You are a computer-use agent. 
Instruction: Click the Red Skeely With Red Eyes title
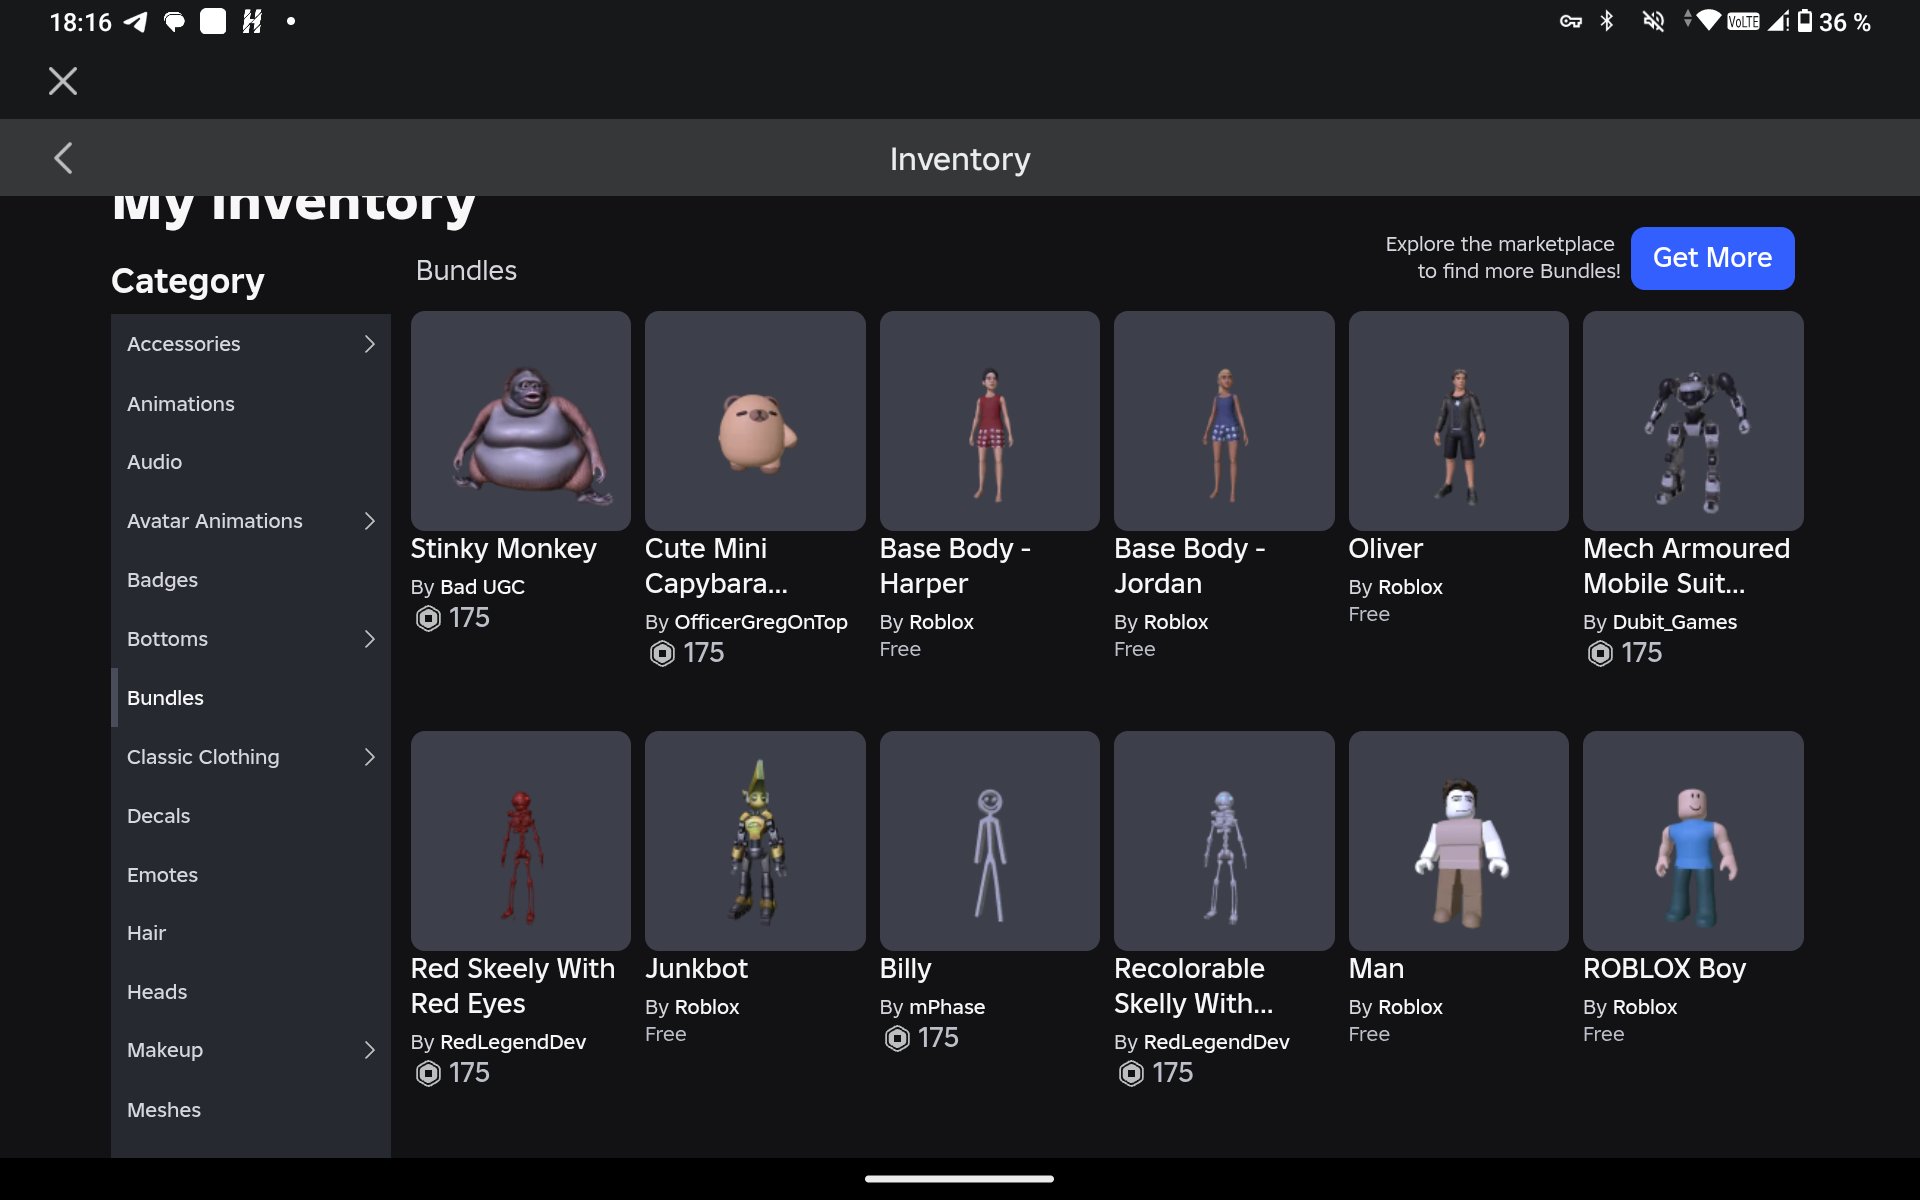tap(513, 986)
